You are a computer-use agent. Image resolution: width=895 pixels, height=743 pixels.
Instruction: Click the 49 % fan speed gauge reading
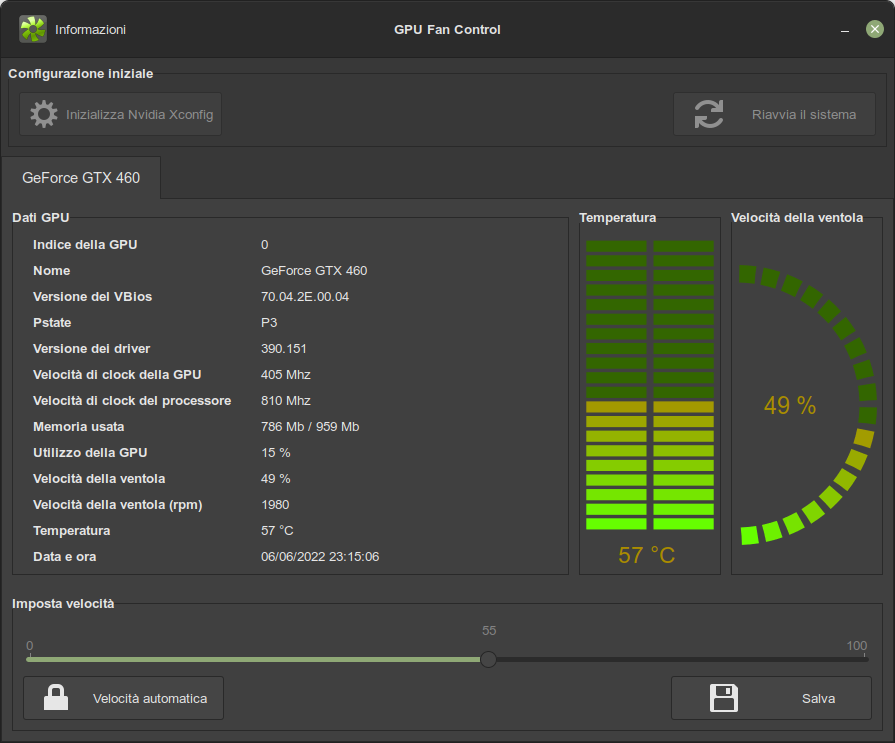coord(790,405)
